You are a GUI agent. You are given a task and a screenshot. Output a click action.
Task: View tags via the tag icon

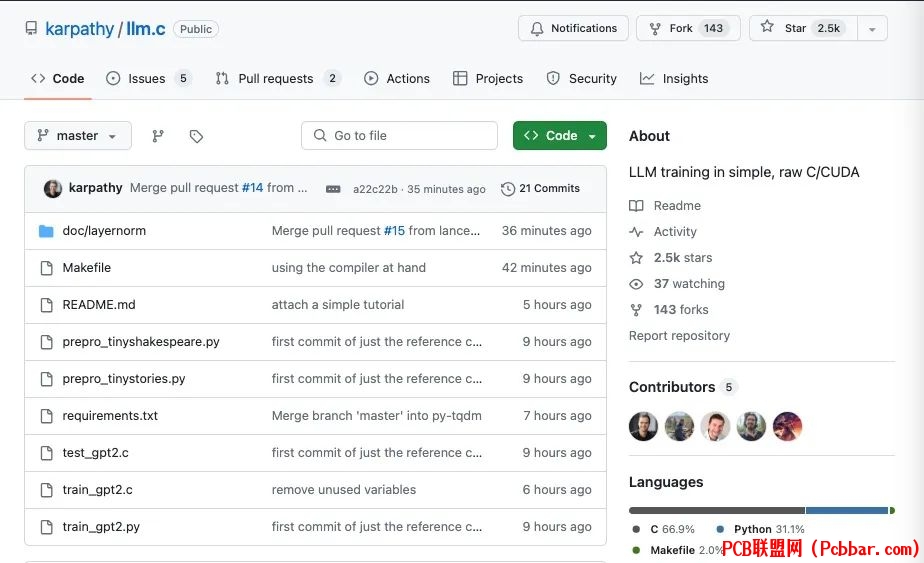[x=196, y=136]
